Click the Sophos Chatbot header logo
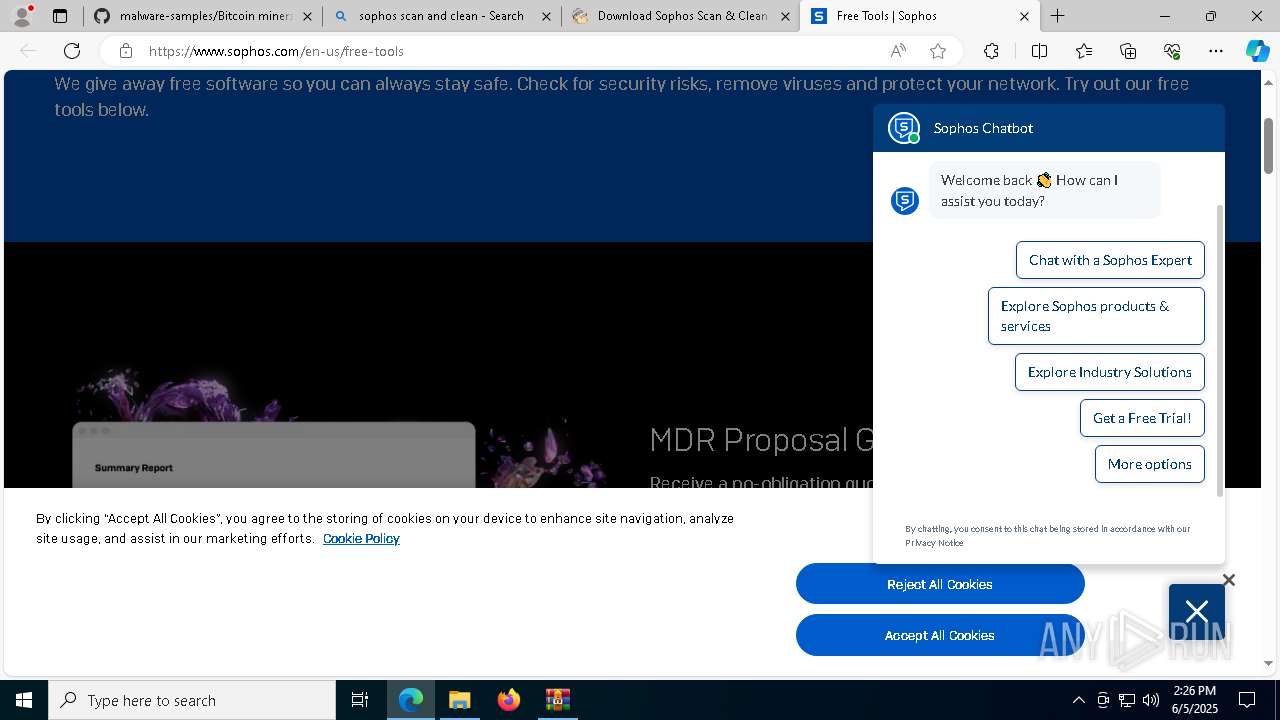 (x=904, y=128)
